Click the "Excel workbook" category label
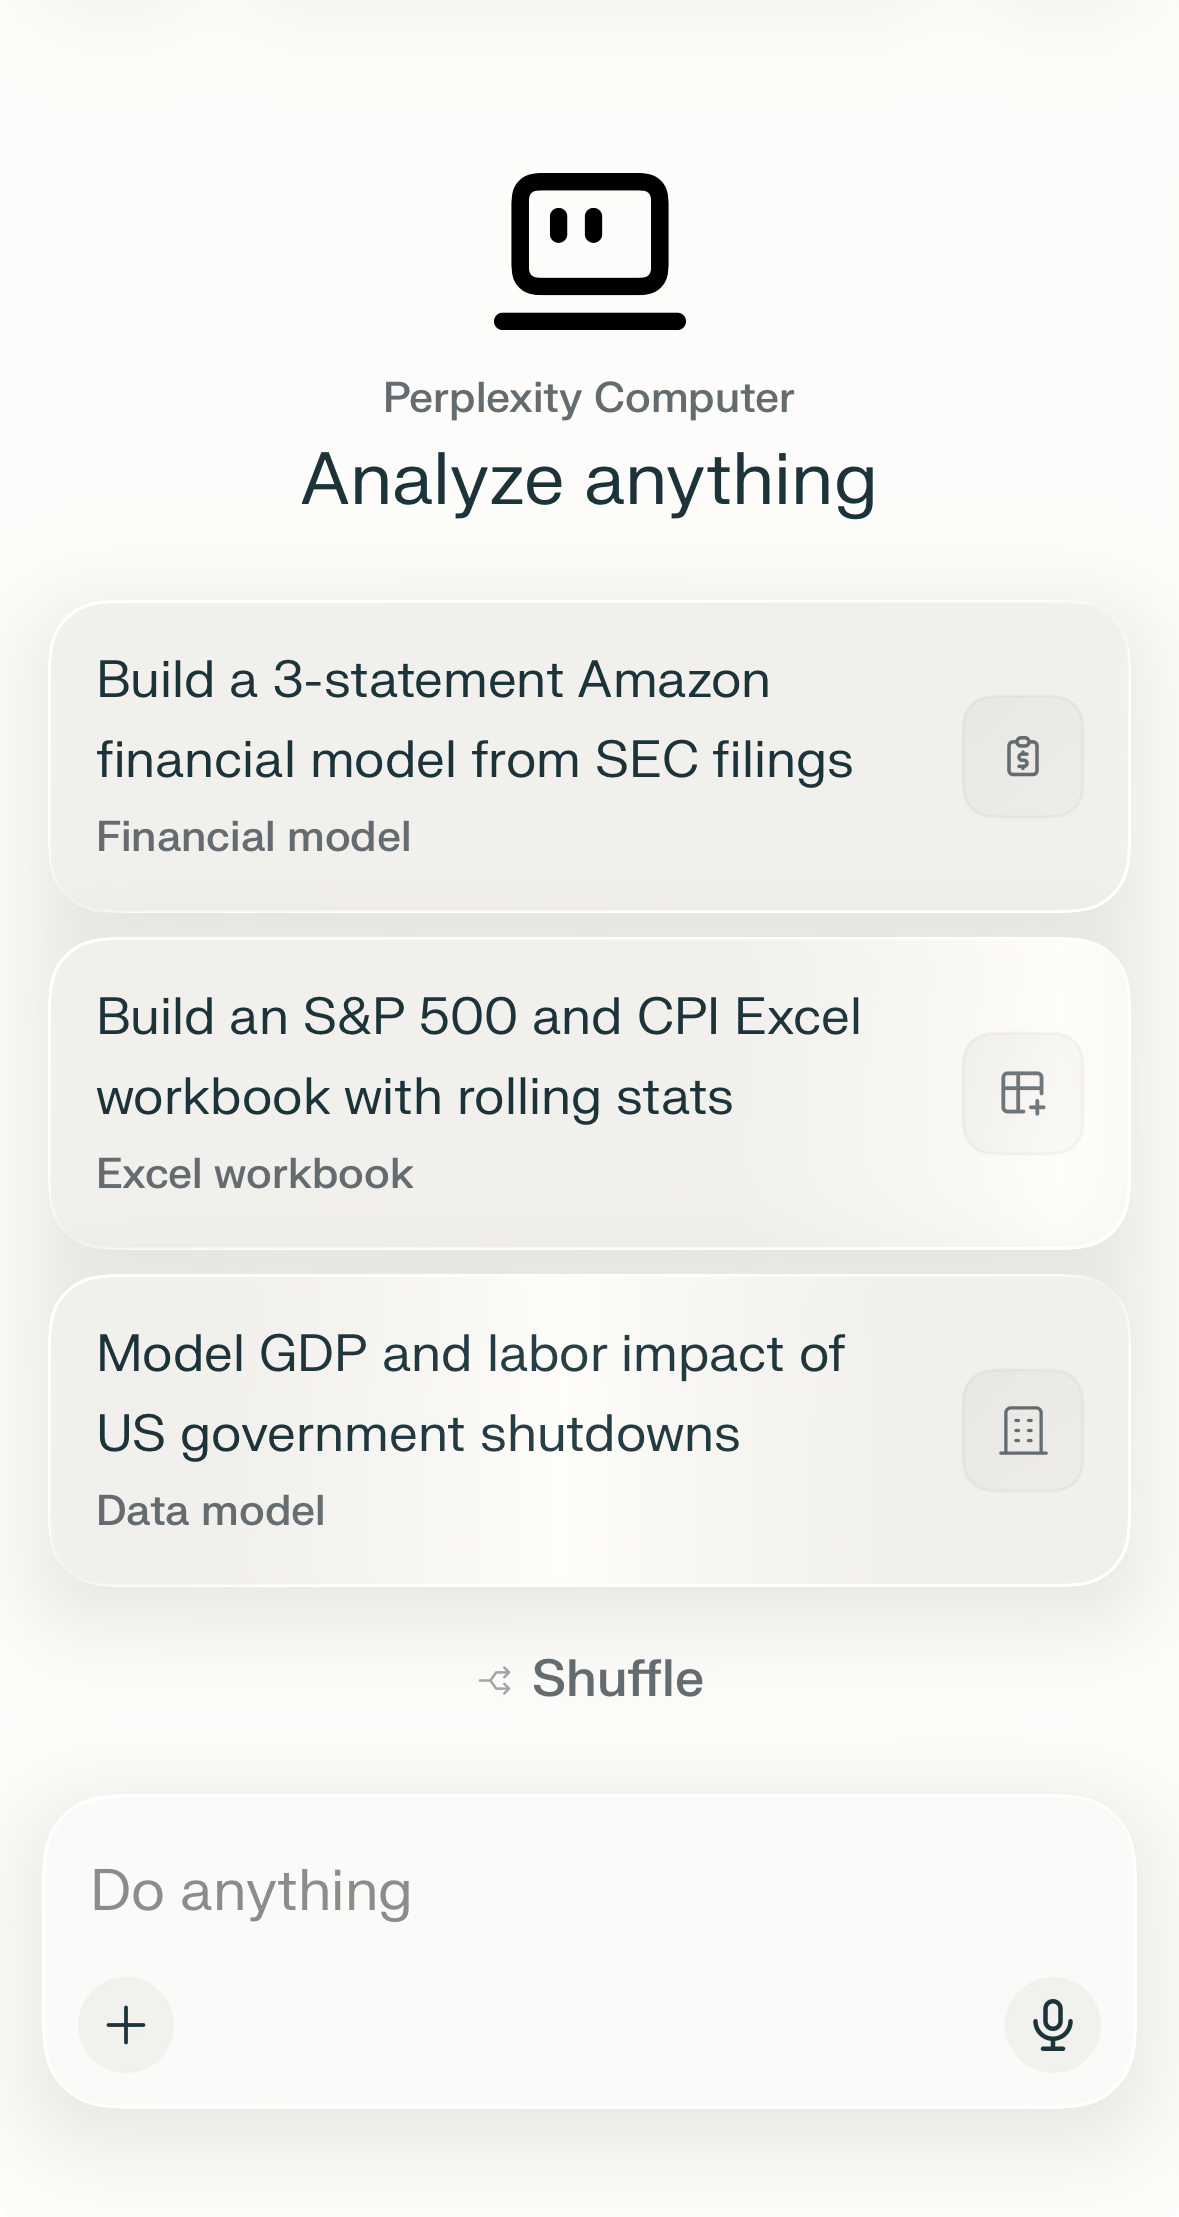The width and height of the screenshot is (1179, 2217). 255,1174
